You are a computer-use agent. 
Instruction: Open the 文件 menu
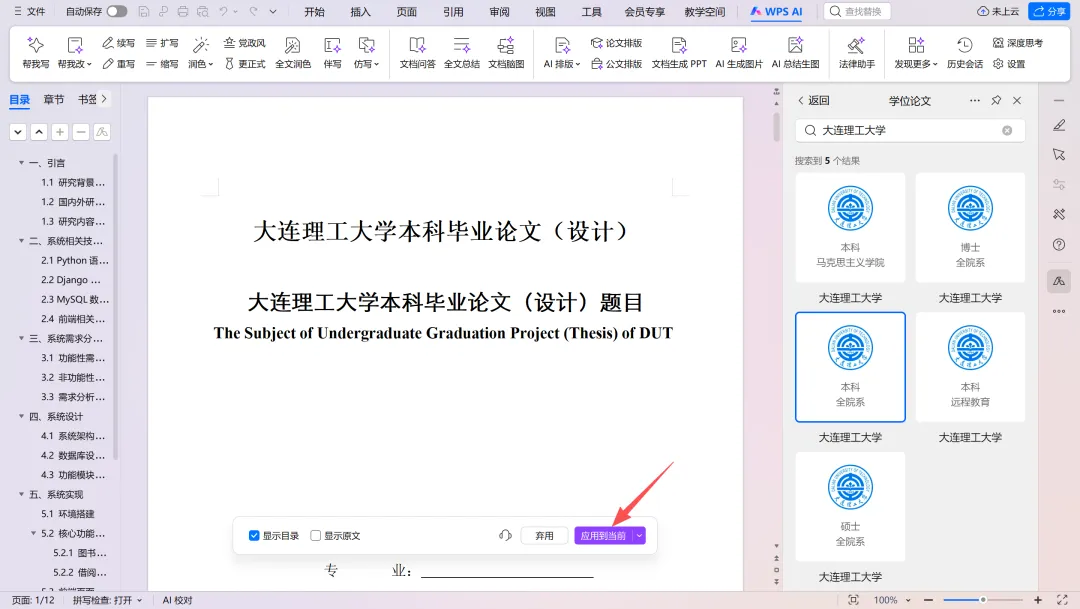30,11
